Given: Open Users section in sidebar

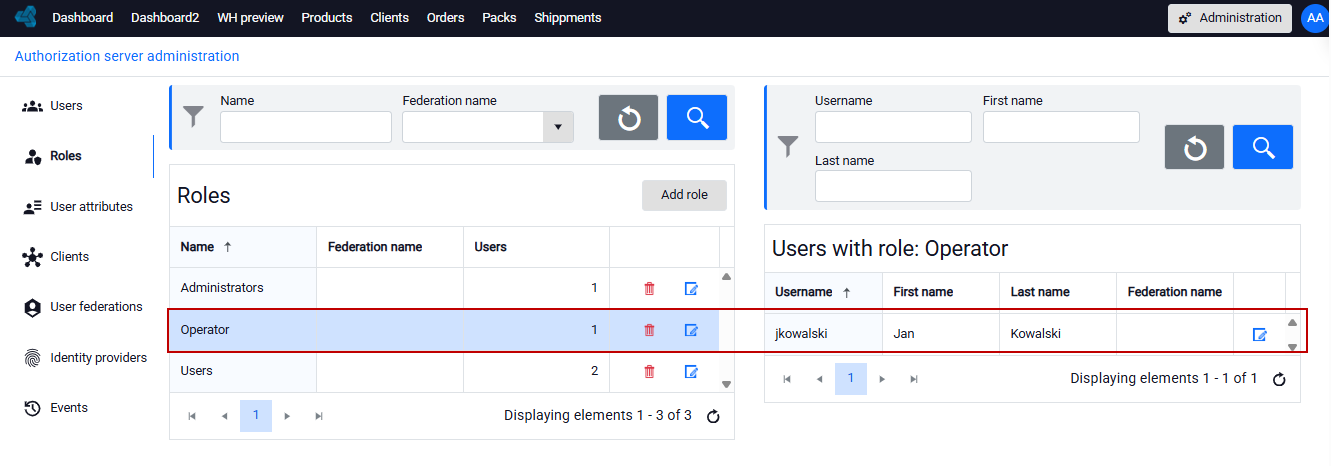Looking at the screenshot, I should [x=66, y=106].
